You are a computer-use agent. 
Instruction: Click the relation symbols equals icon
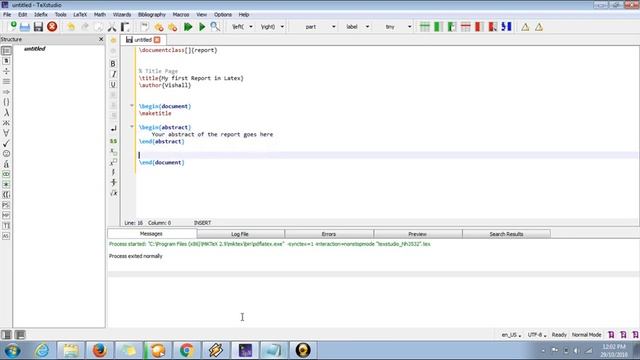click(x=6, y=81)
